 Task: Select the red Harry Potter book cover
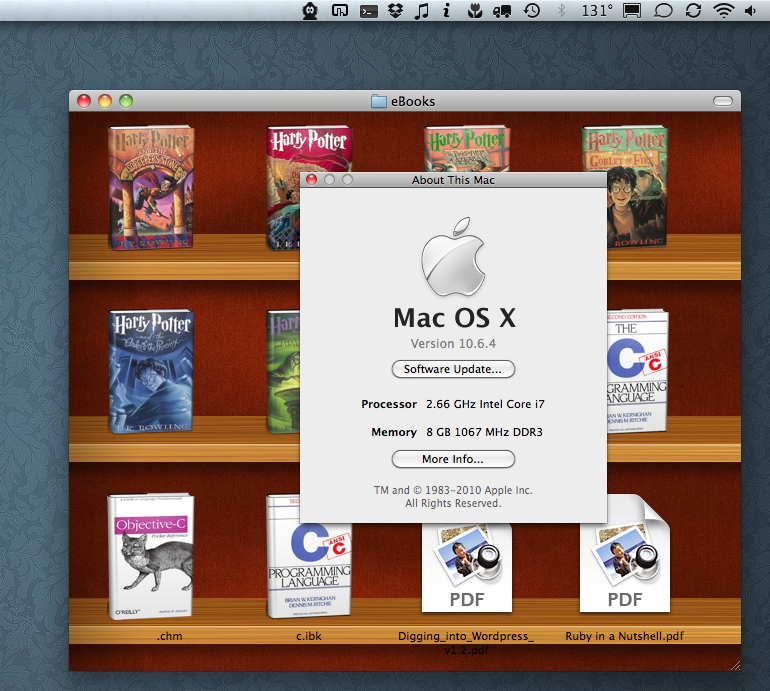pyautogui.click(x=284, y=188)
